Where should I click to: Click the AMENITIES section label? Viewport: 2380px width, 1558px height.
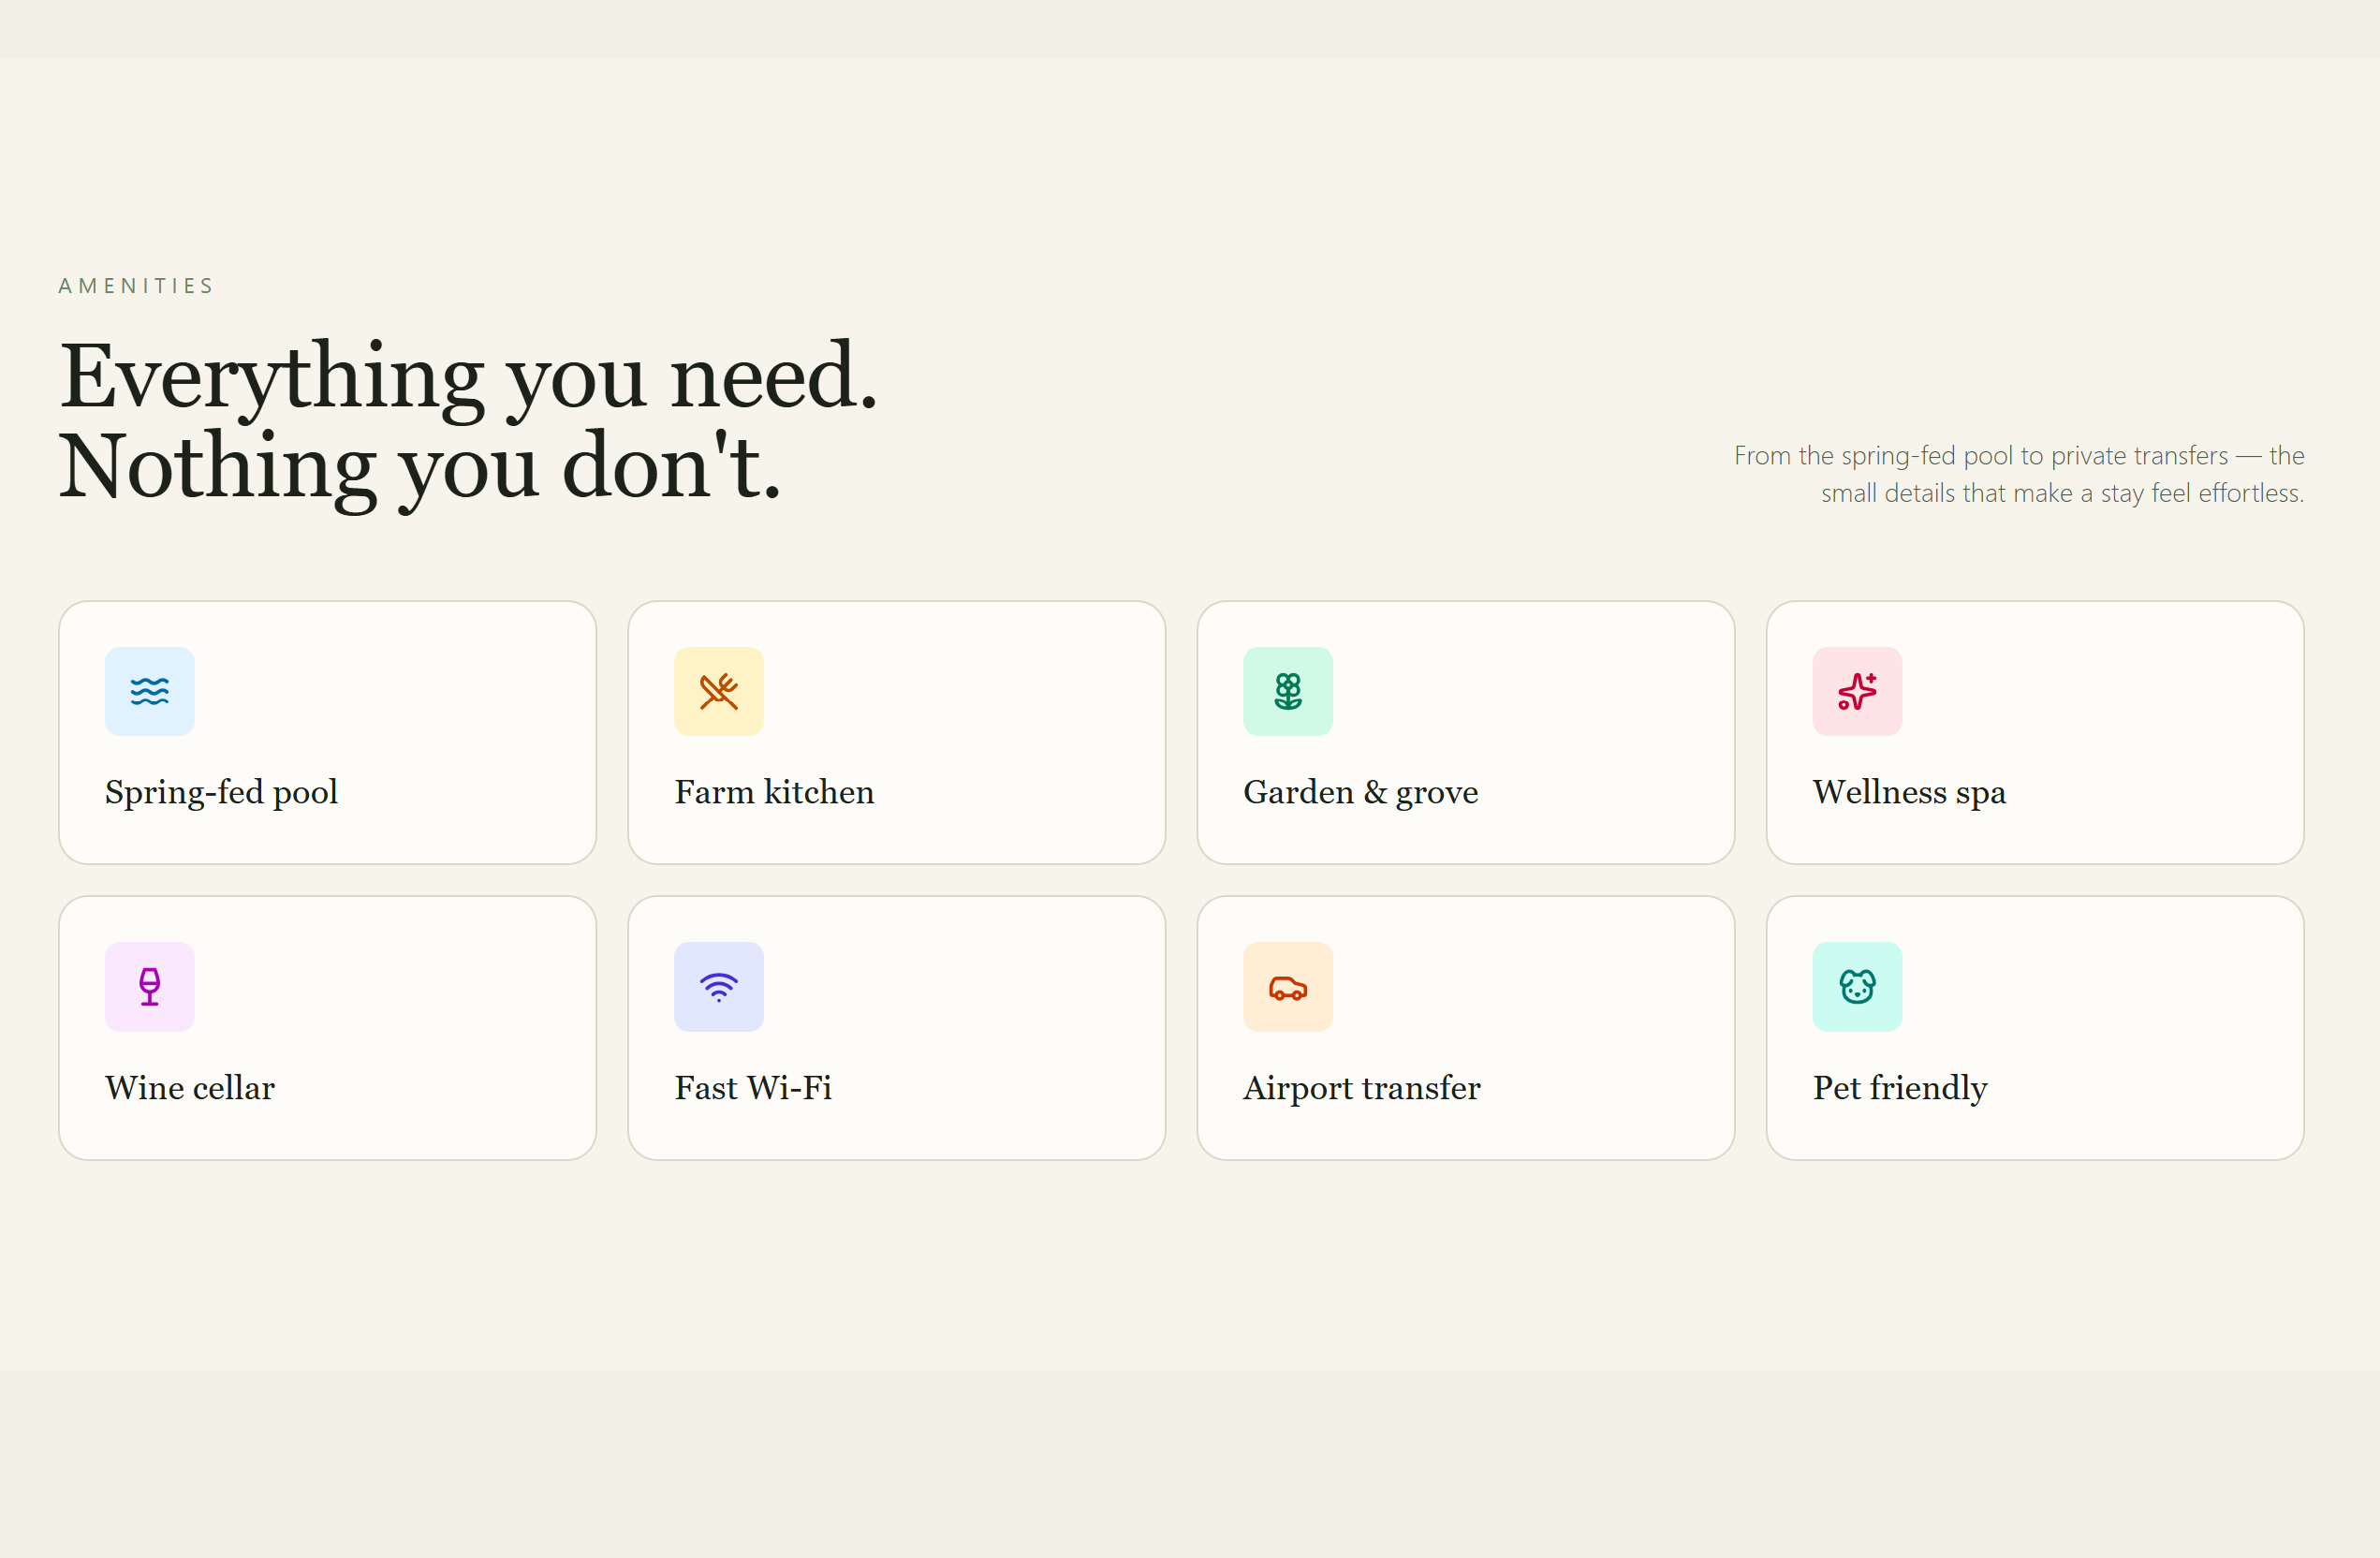coord(136,286)
